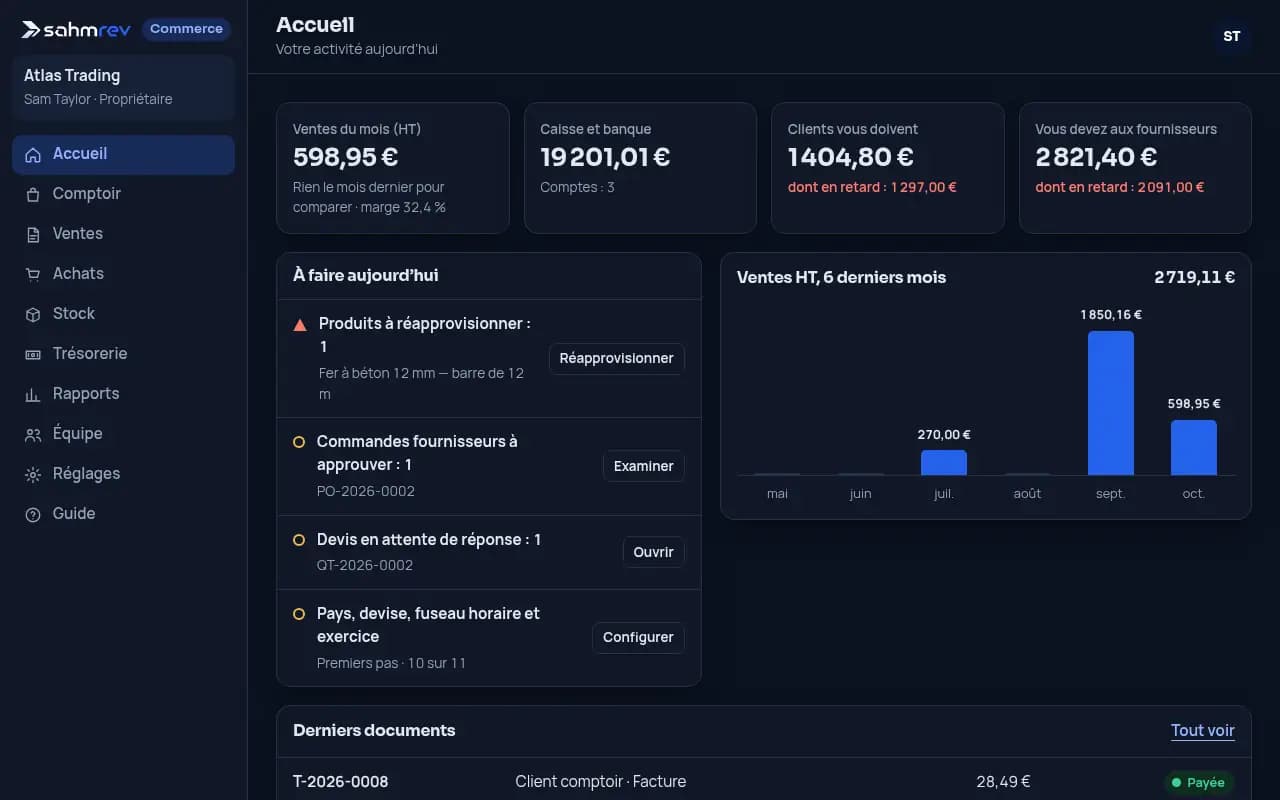Open the Achats section
This screenshot has width=1280, height=800.
(123, 274)
